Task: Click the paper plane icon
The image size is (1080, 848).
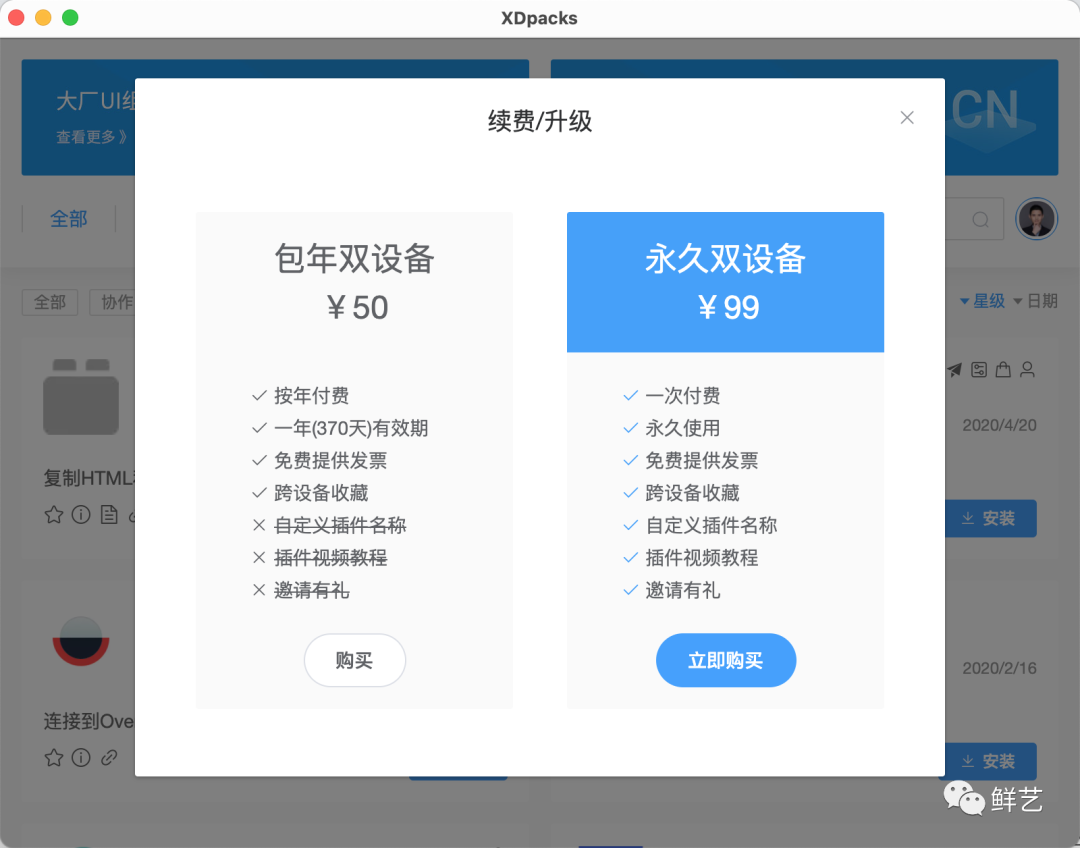Action: point(954,370)
